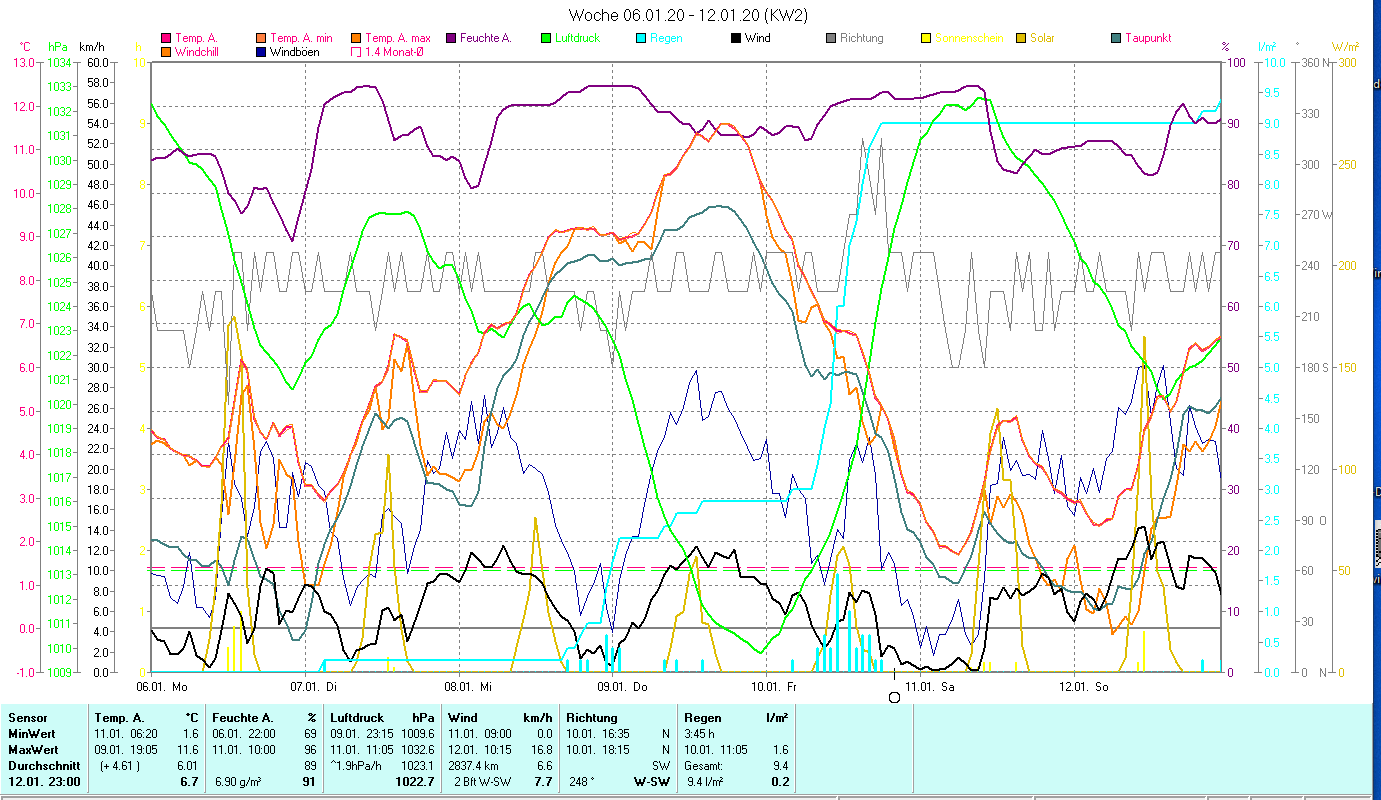1381x800 pixels.
Task: Select the Richtung legend label
Action: (x=862, y=38)
